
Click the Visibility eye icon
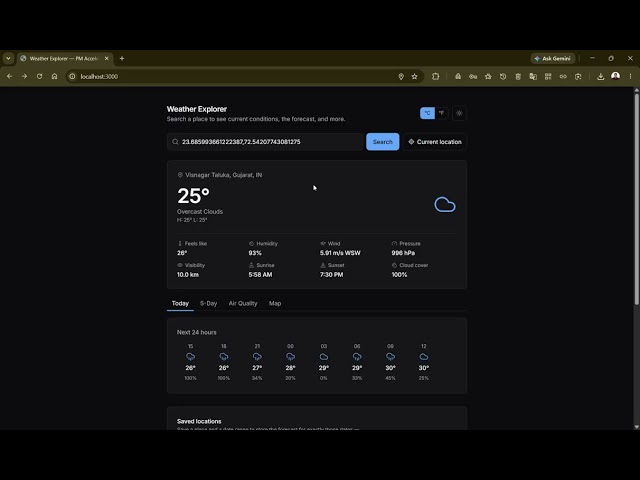pyautogui.click(x=180, y=265)
